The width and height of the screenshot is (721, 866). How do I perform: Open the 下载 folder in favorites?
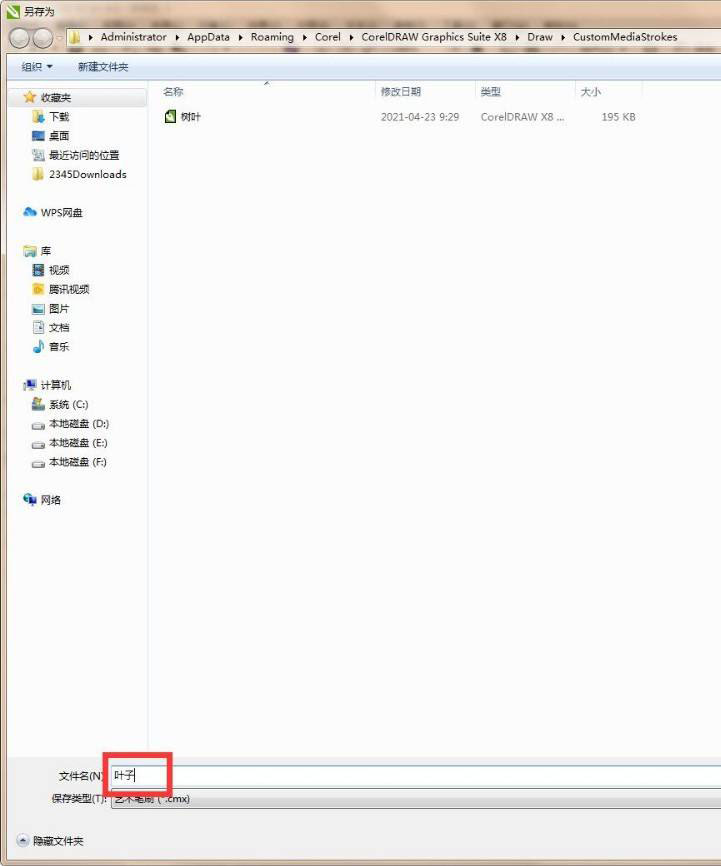[59, 117]
